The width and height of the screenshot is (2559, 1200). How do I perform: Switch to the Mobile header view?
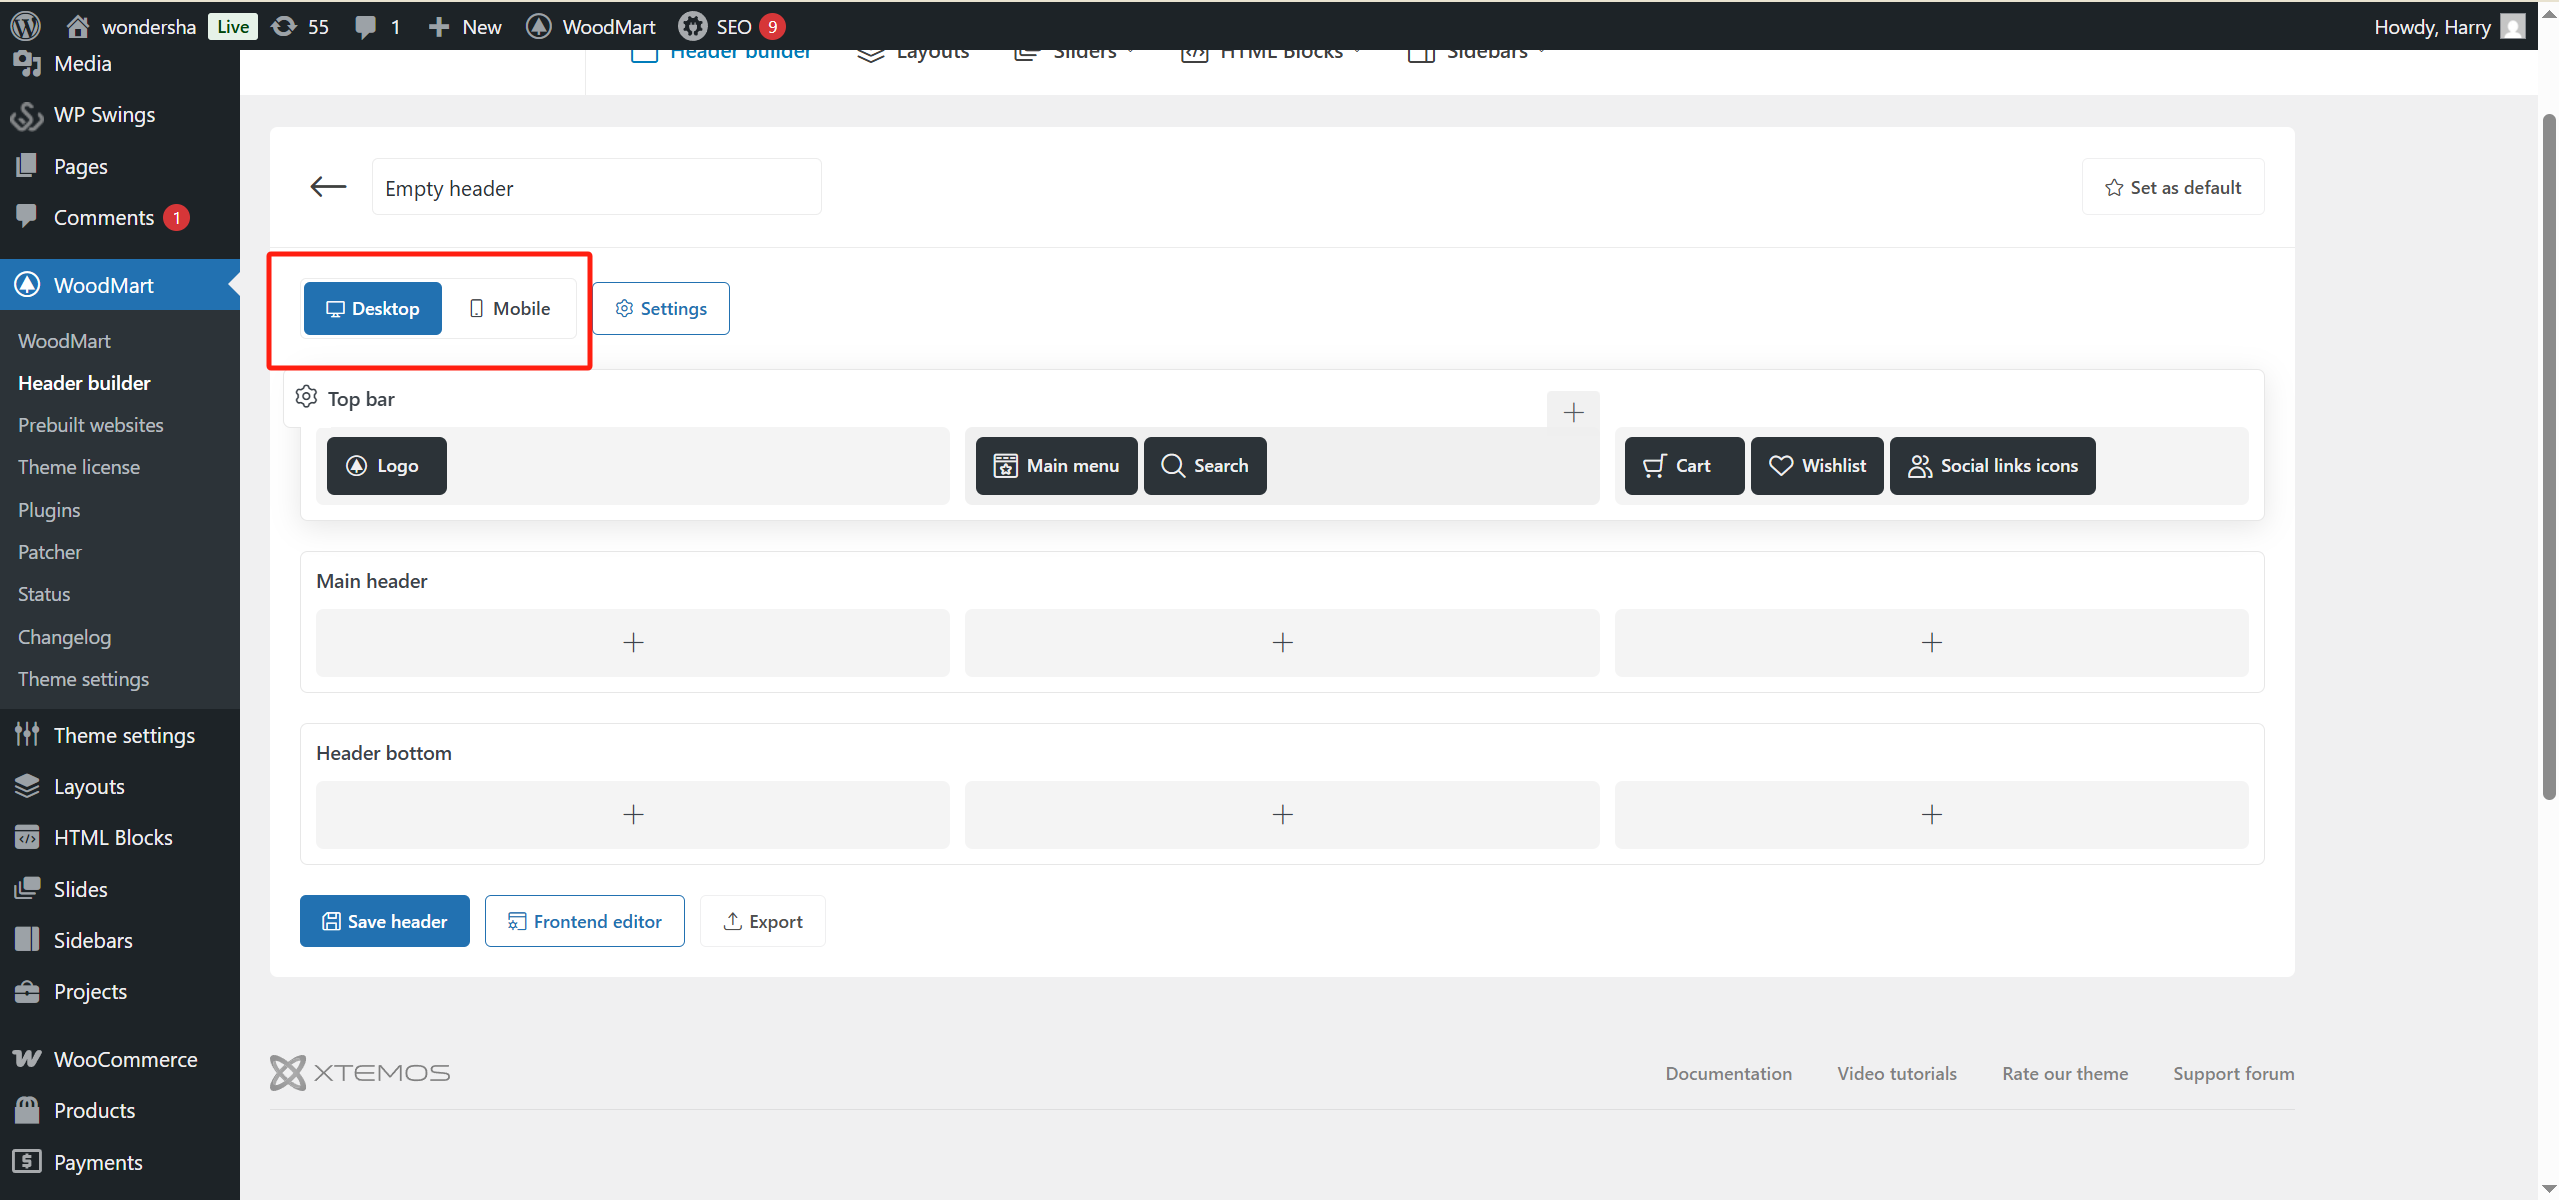point(509,308)
